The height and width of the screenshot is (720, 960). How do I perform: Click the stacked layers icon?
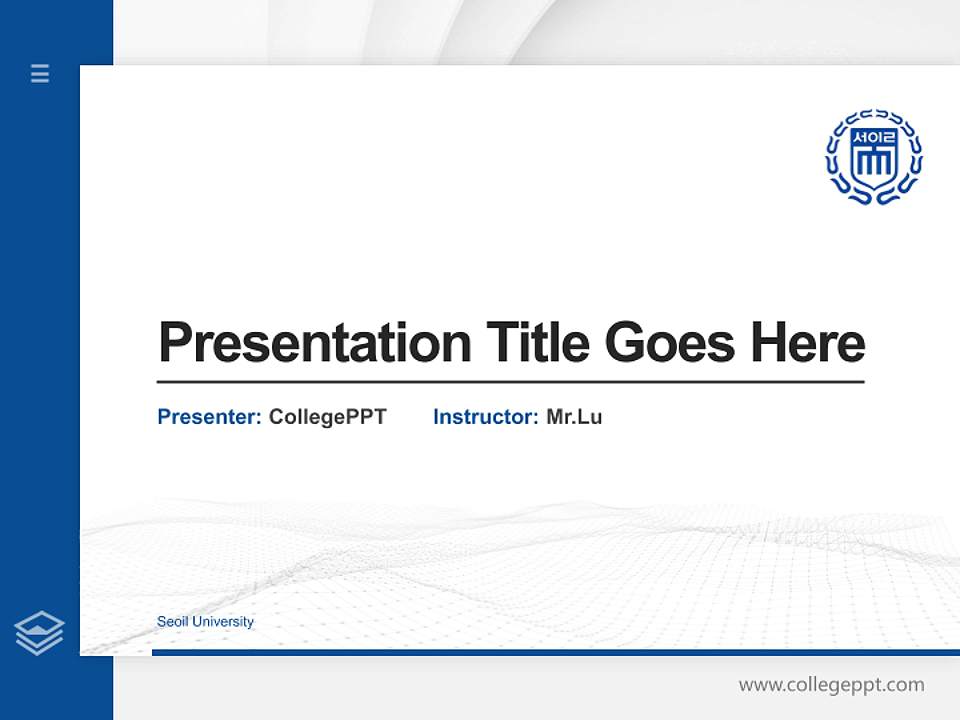tap(39, 633)
